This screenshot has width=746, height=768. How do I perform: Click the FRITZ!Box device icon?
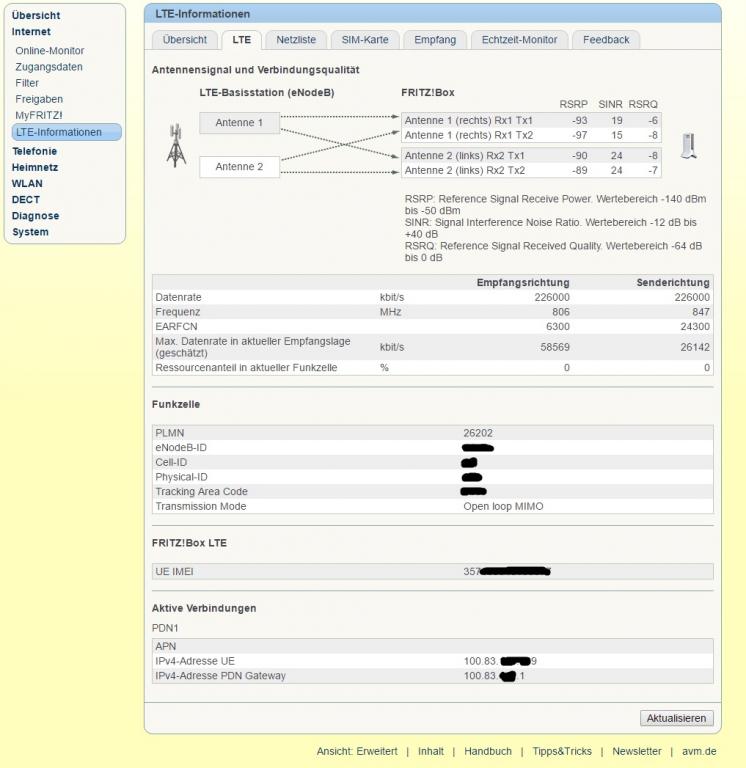(689, 146)
